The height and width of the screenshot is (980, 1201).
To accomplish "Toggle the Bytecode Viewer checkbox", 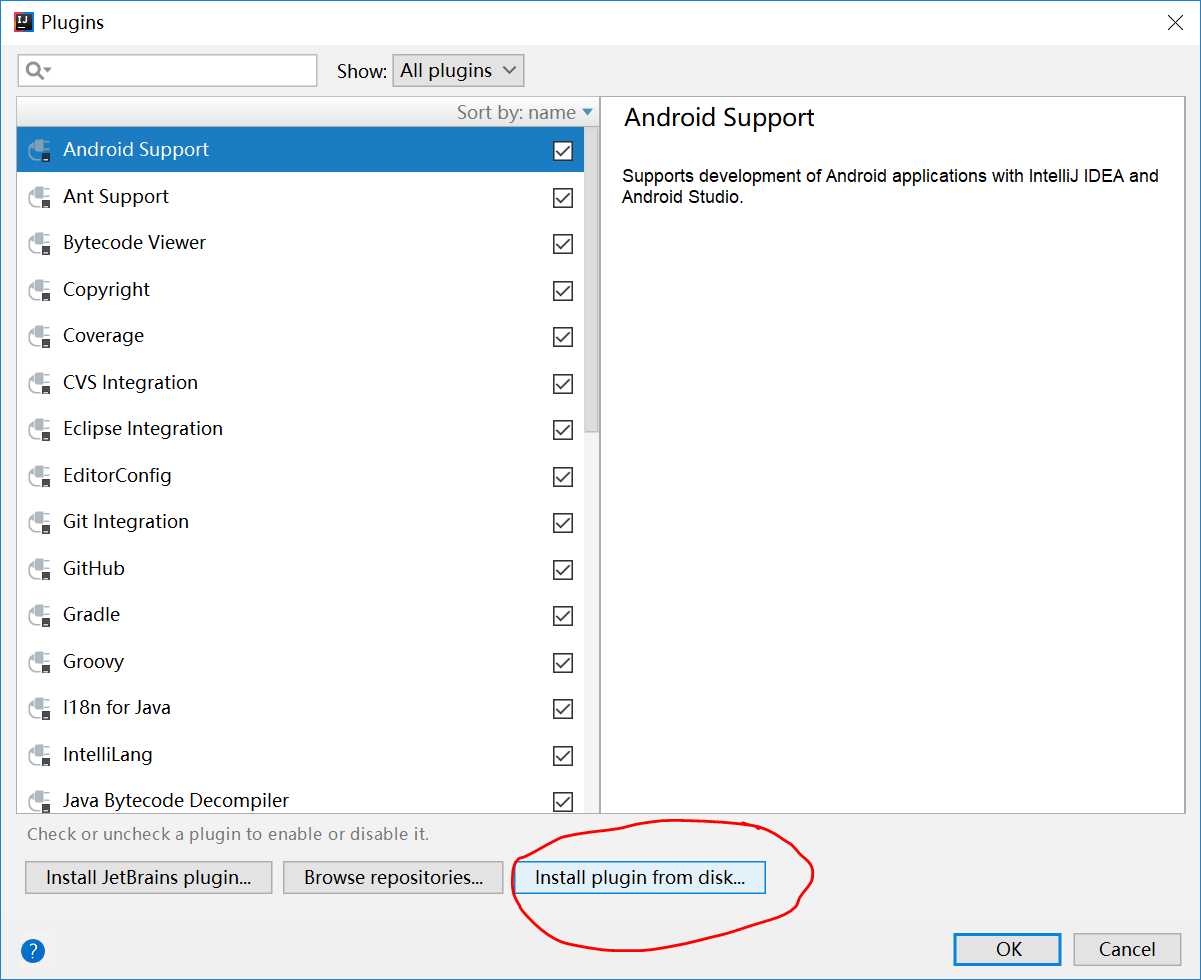I will [x=563, y=244].
